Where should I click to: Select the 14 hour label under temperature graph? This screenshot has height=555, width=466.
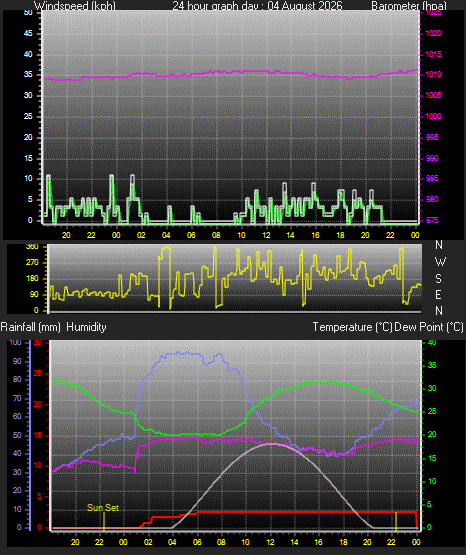pyautogui.click(x=294, y=542)
